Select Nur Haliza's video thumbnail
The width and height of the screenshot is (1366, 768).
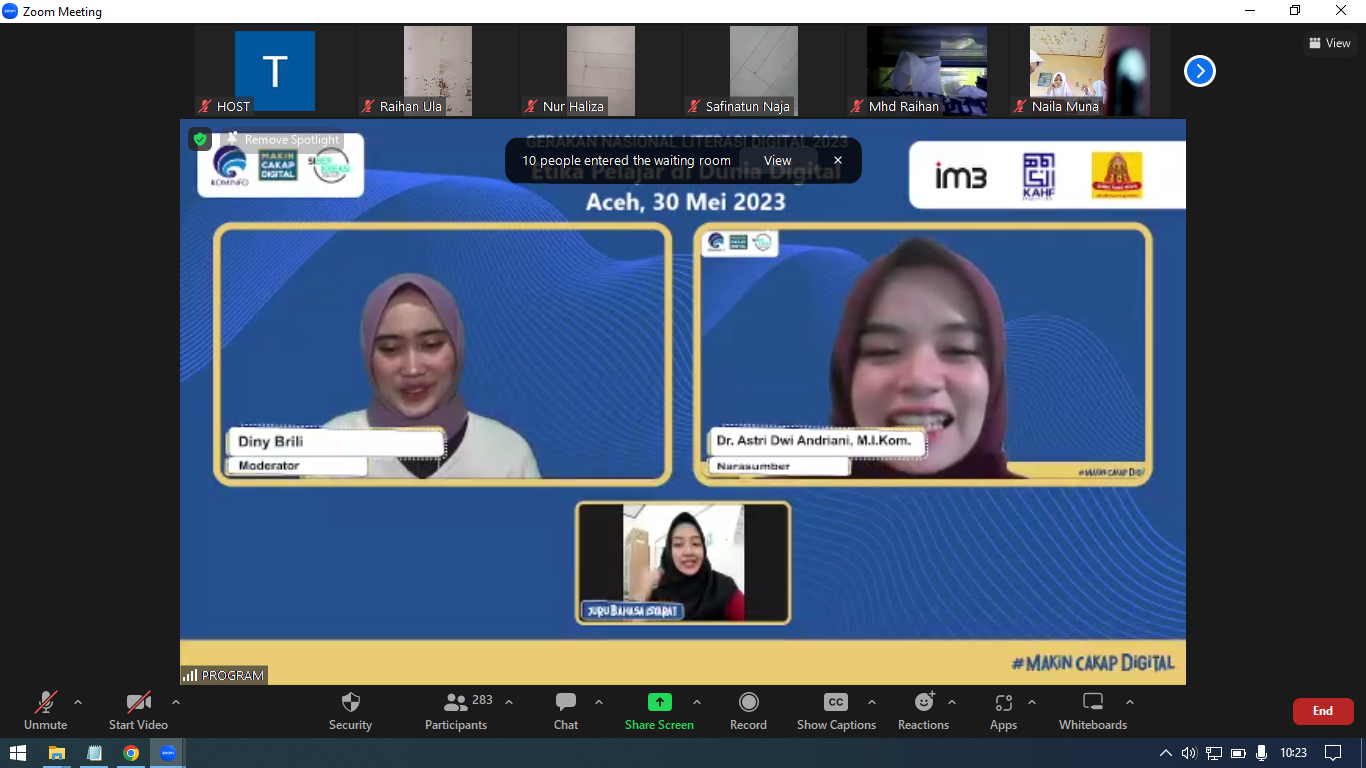pyautogui.click(x=601, y=71)
